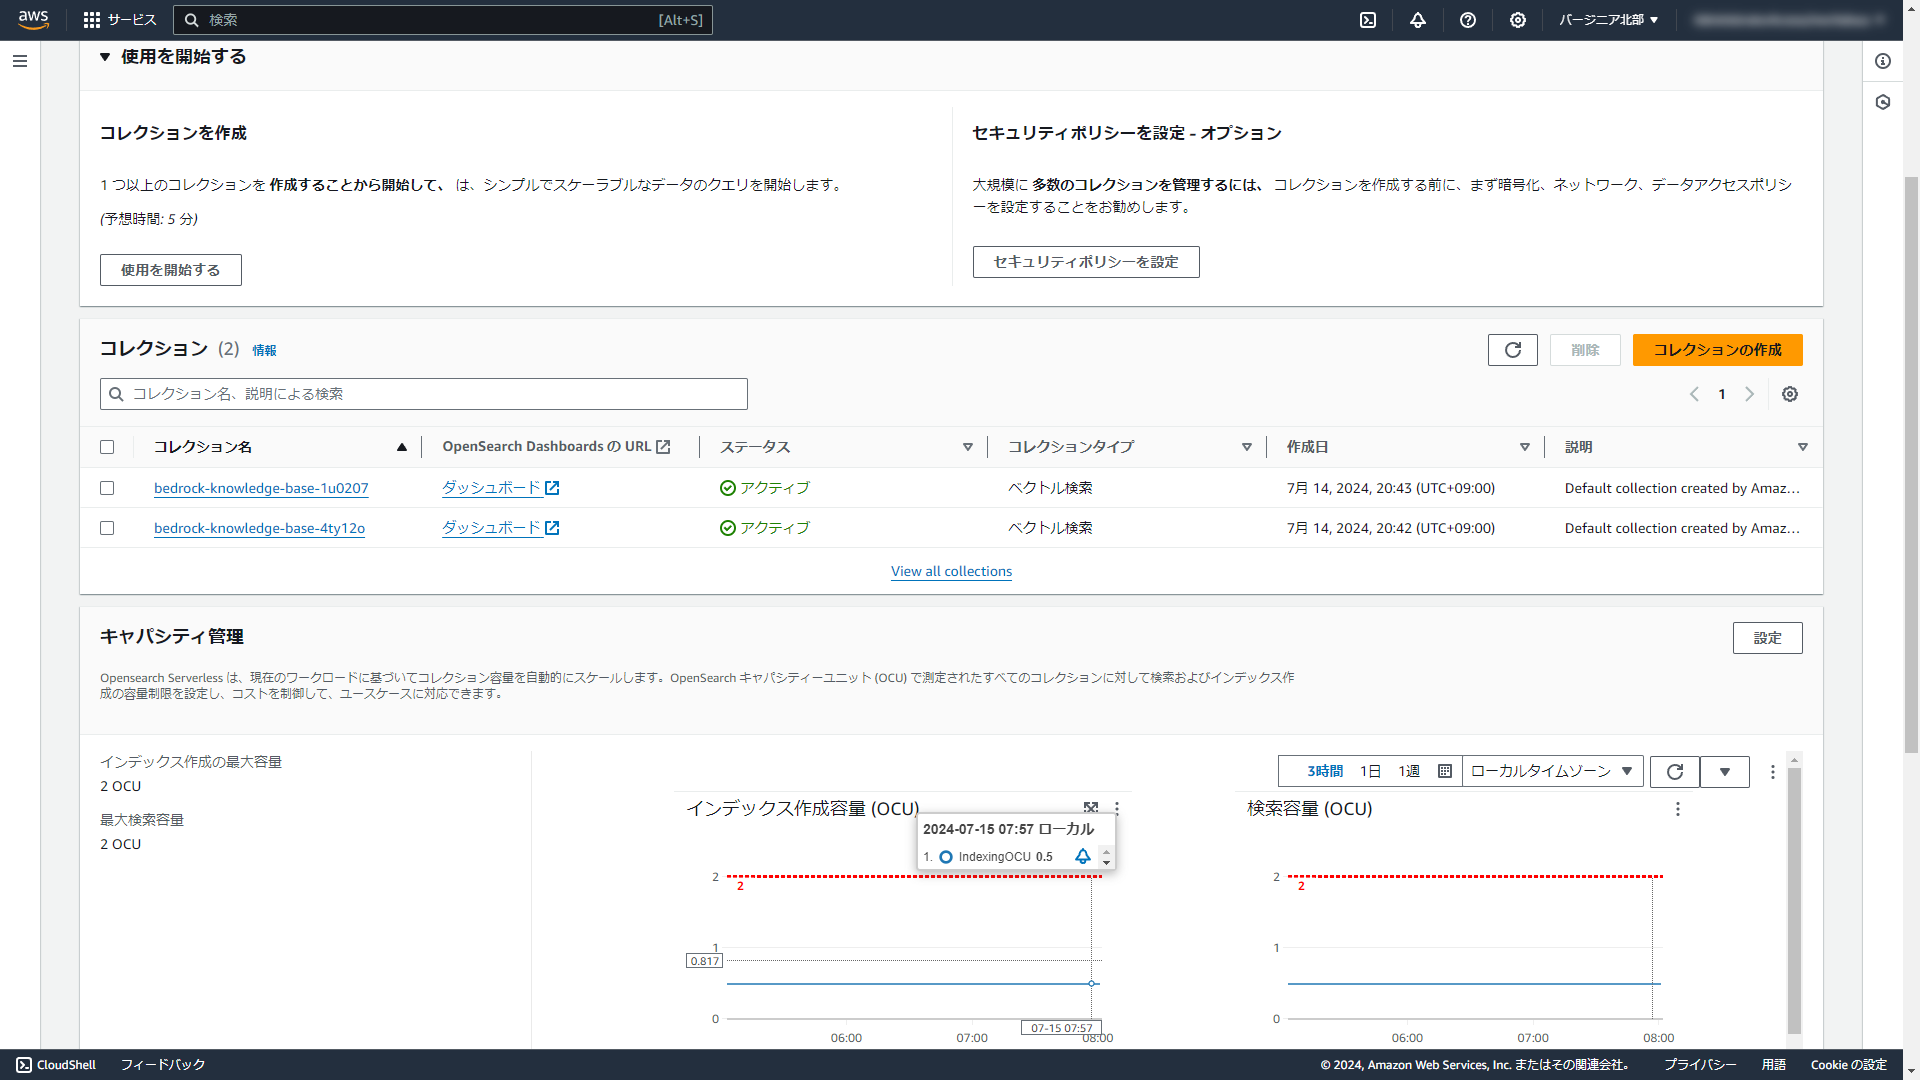
Task: Open the notifications bell in the top bar
Action: (x=1418, y=20)
